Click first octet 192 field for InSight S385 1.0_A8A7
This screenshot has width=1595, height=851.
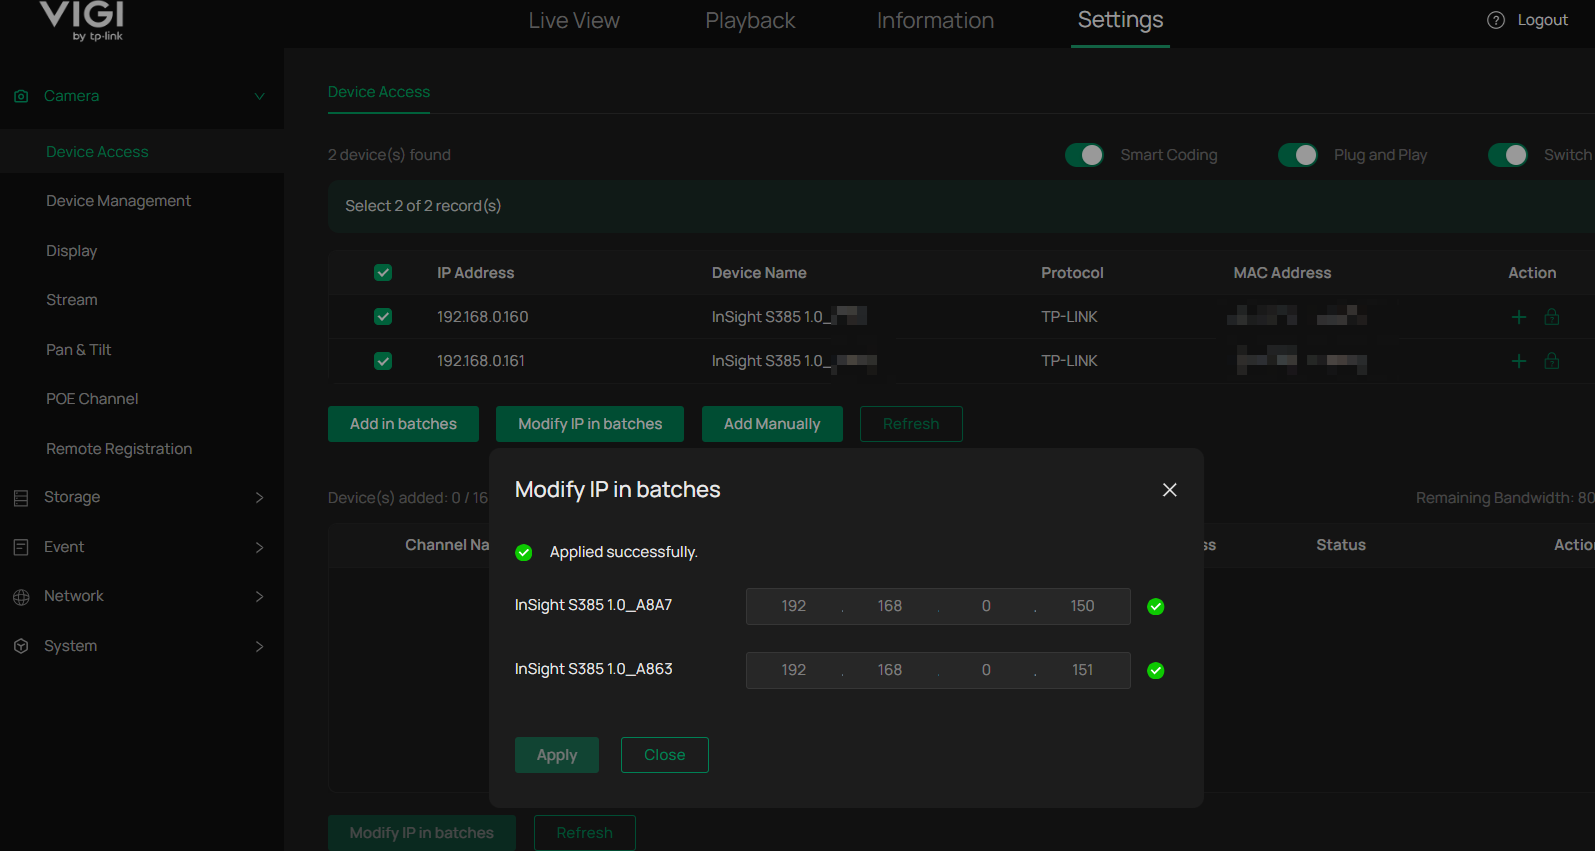794,606
